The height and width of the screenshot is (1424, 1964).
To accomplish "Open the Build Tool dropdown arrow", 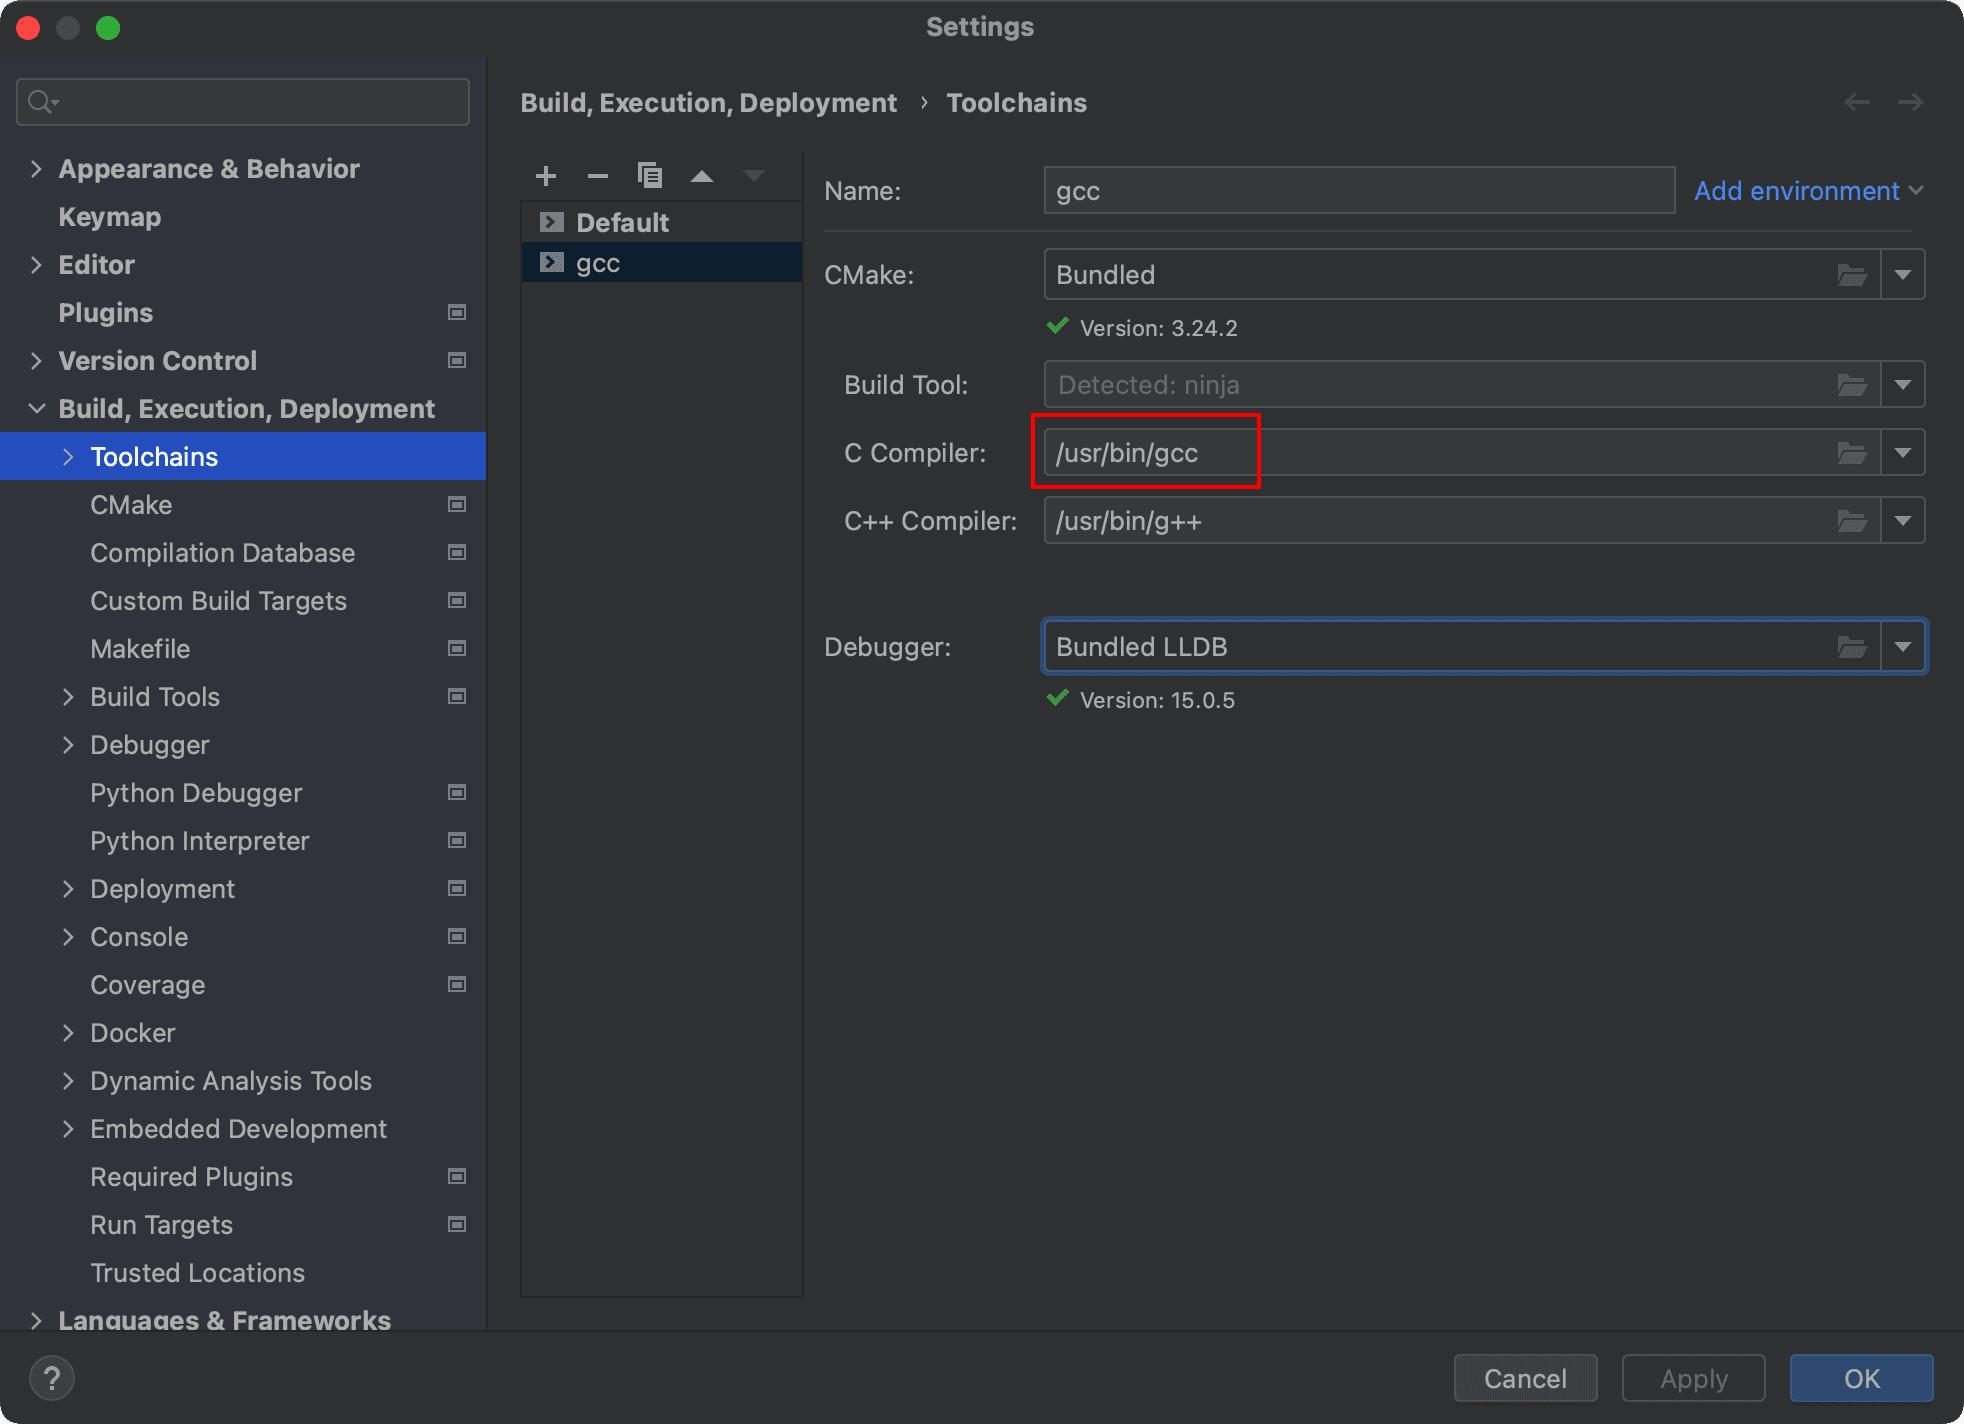I will tap(1903, 385).
